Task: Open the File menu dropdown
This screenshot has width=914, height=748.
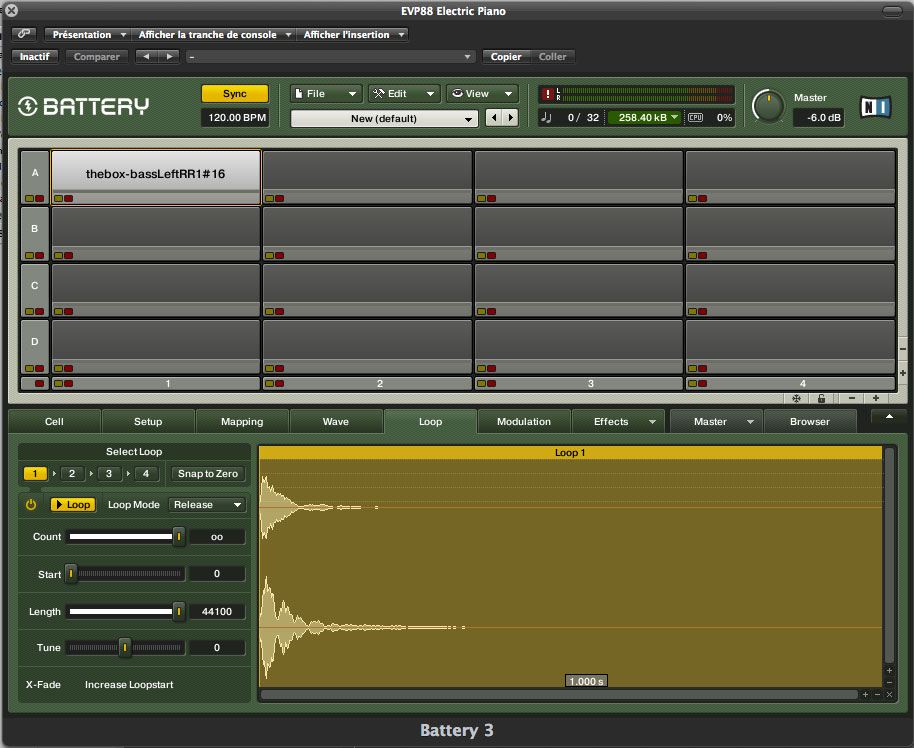Action: click(x=326, y=94)
